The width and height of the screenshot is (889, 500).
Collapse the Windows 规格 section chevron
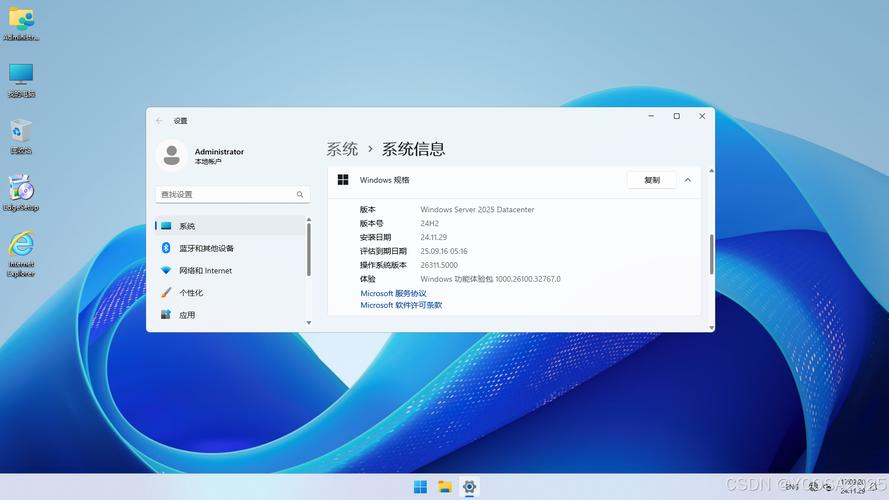coord(688,180)
